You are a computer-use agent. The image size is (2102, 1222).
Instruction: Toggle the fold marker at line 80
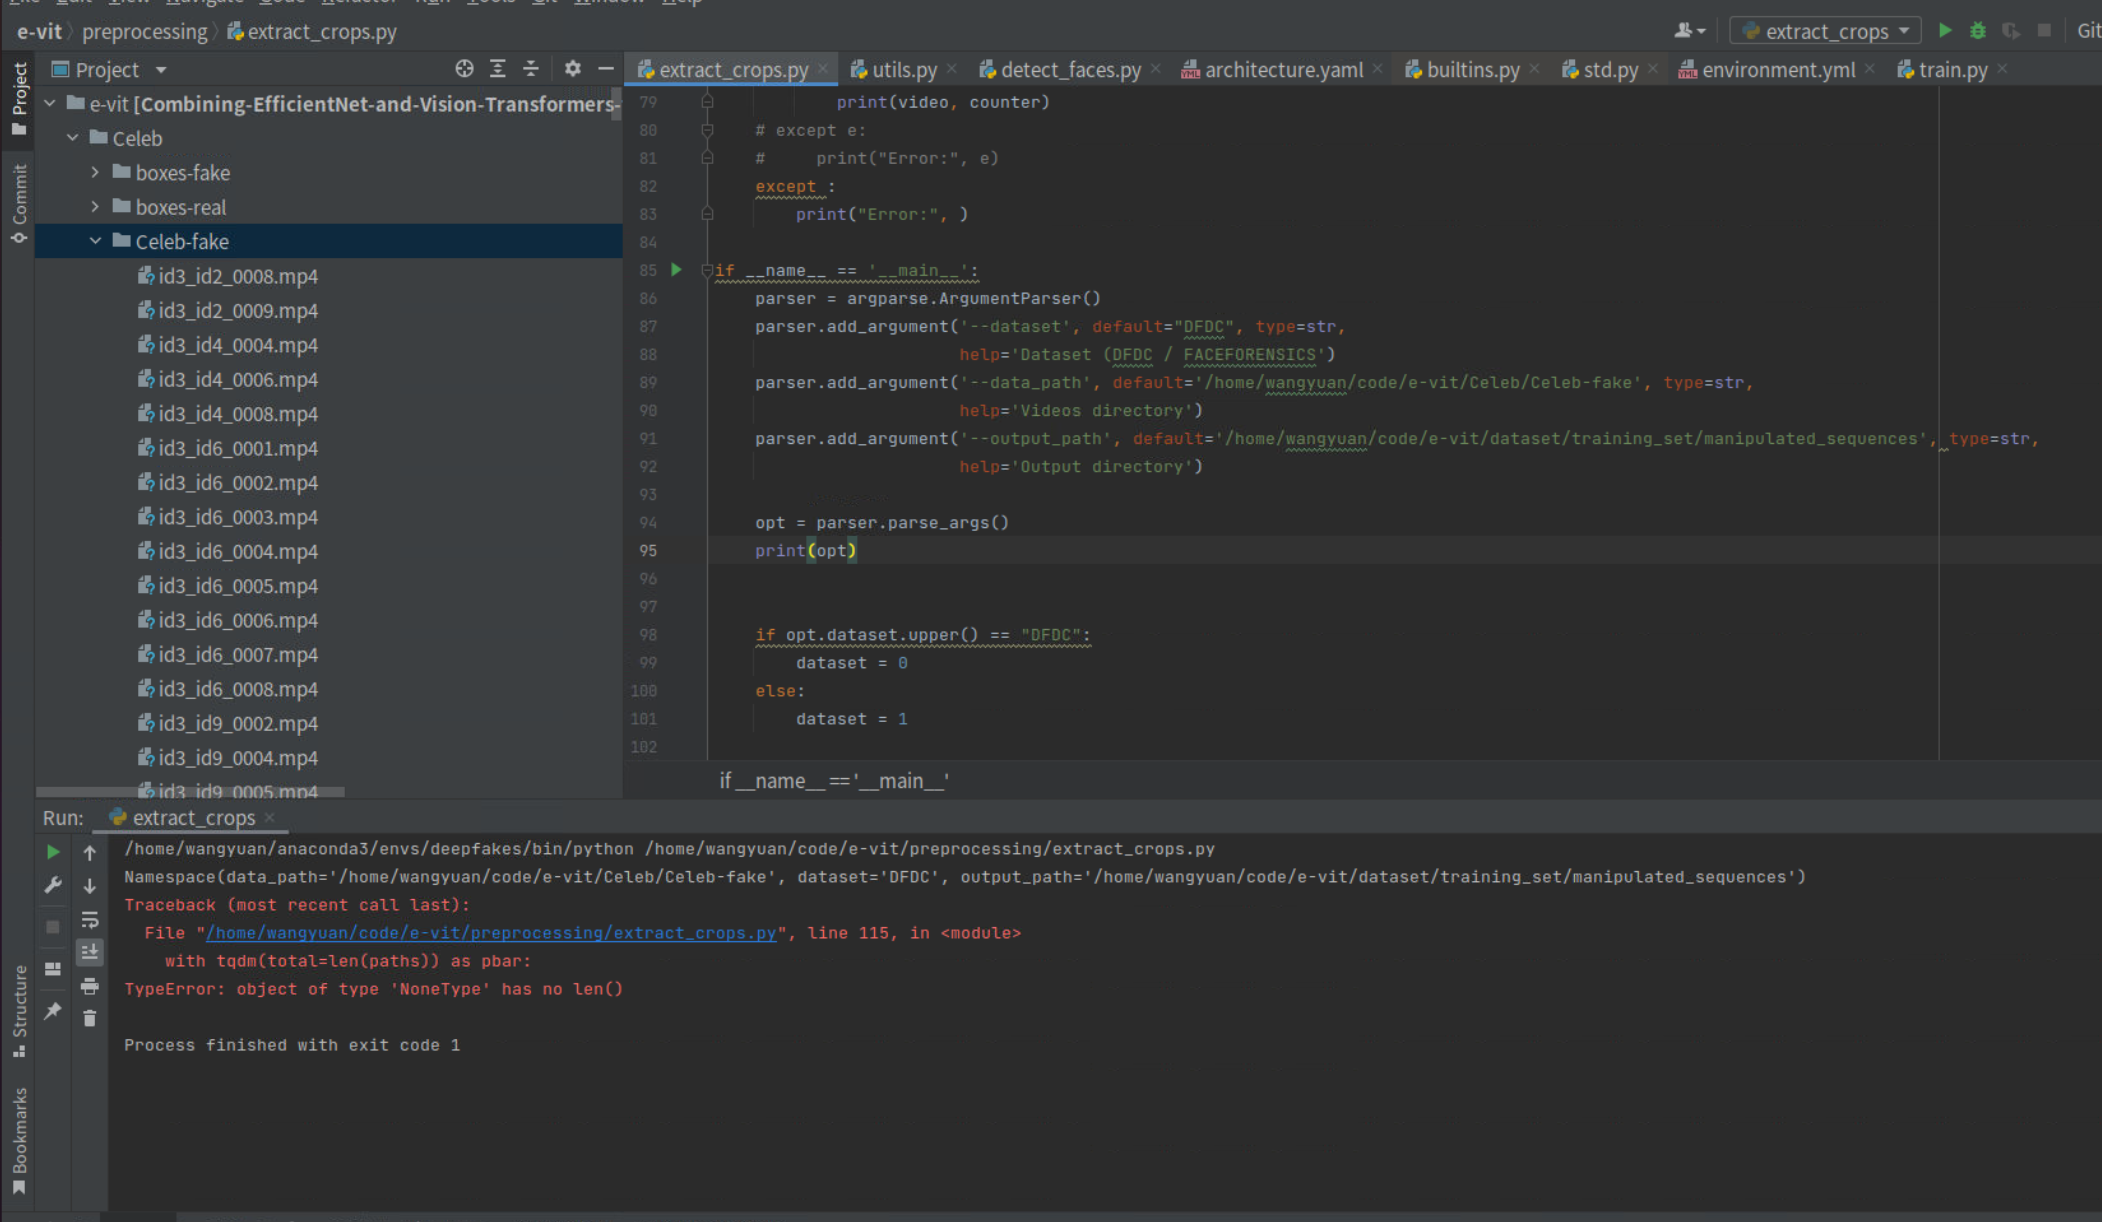click(707, 130)
